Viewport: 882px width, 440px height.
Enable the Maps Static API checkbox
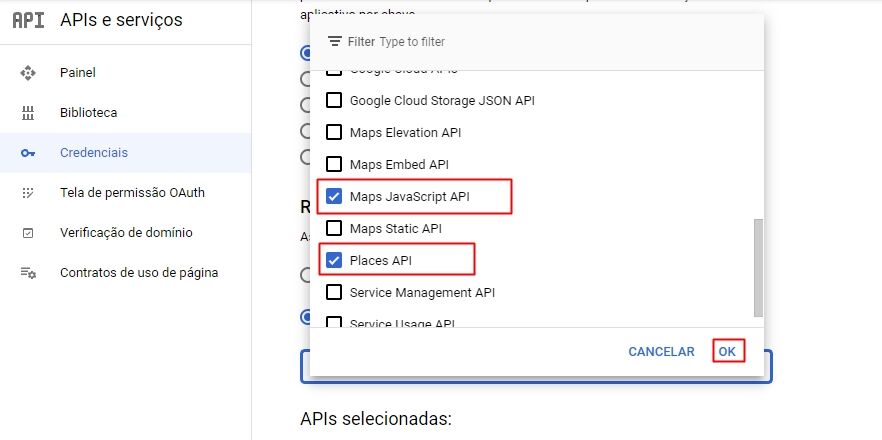pos(334,228)
